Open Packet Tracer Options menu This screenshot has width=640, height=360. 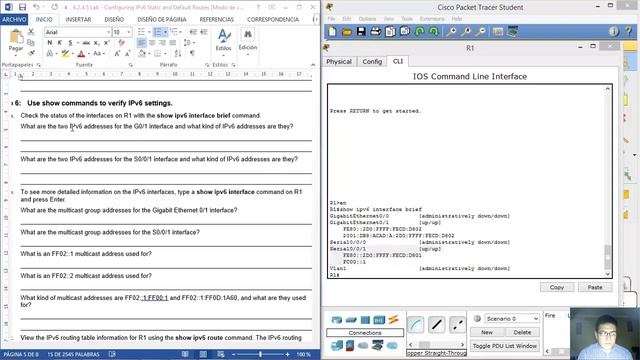click(x=367, y=19)
